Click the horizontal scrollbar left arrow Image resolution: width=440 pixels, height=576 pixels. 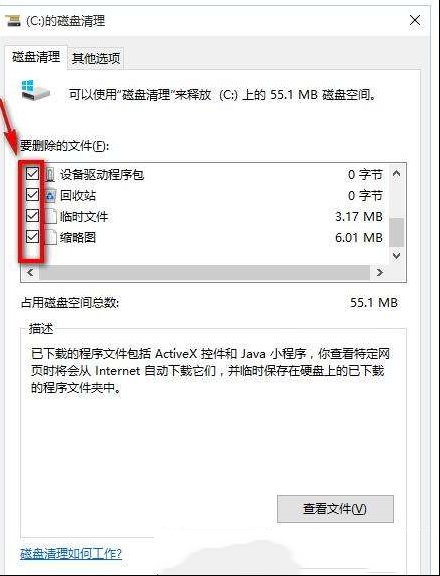(x=30, y=273)
